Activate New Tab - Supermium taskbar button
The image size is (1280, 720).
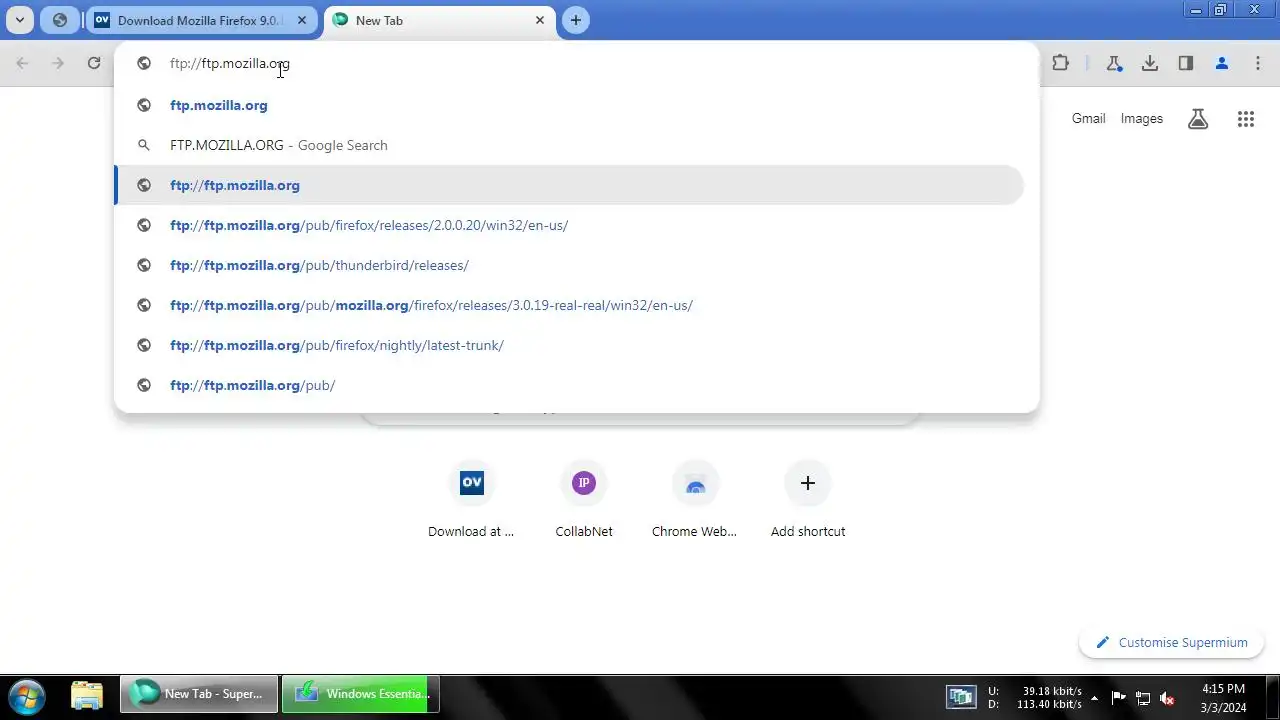click(198, 694)
